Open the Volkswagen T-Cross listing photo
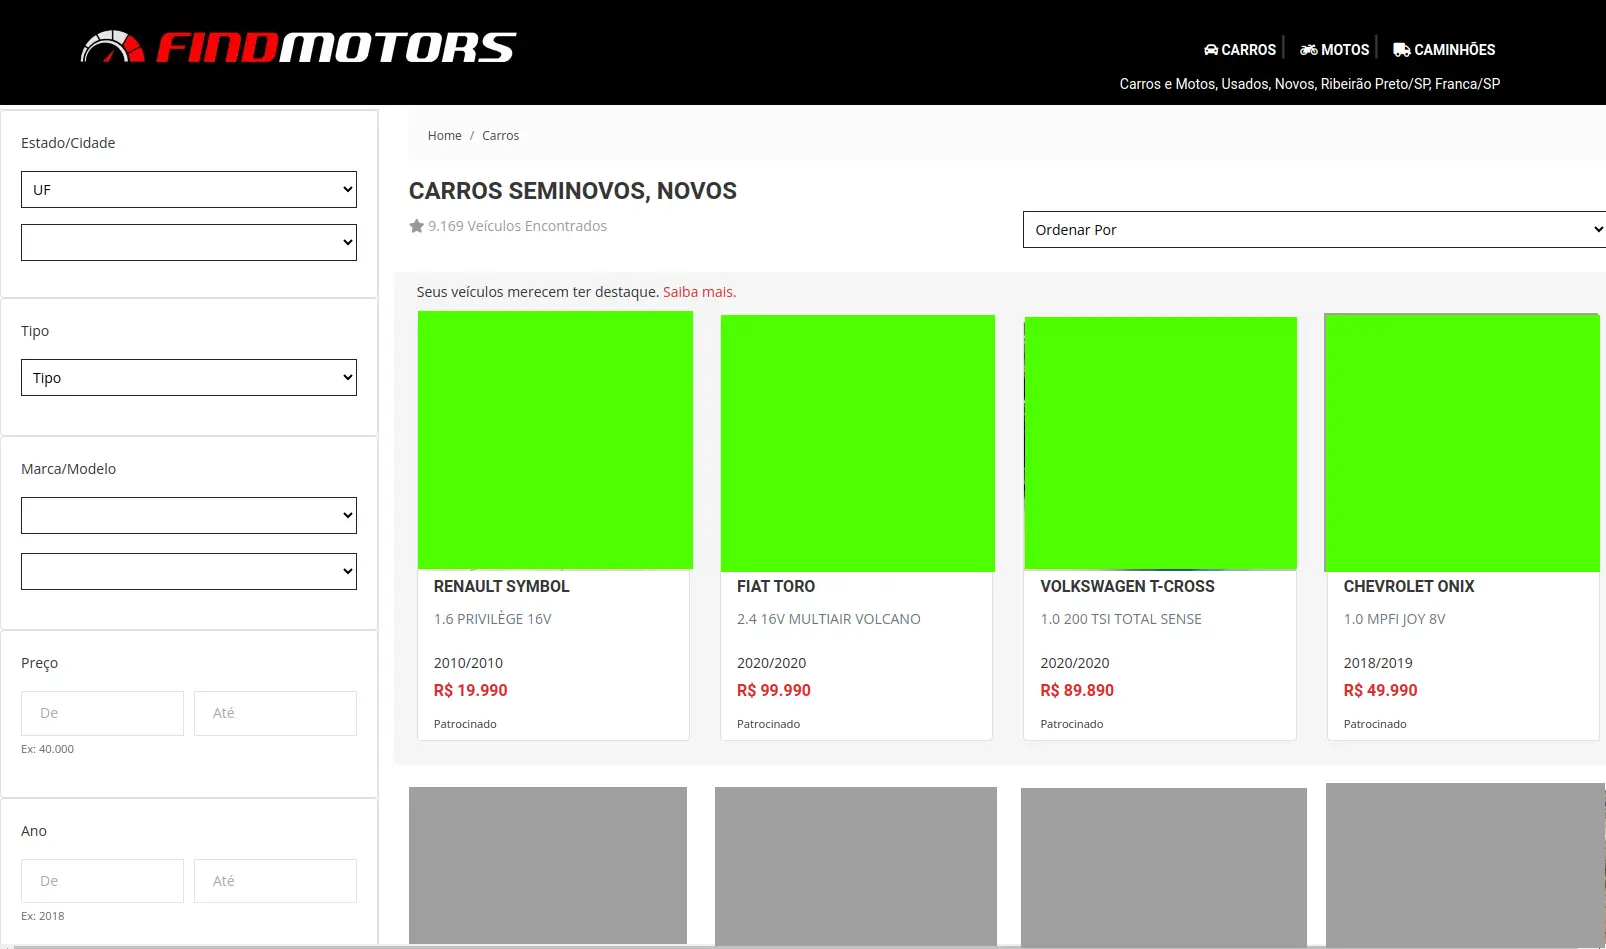The image size is (1606, 949). click(x=1161, y=443)
